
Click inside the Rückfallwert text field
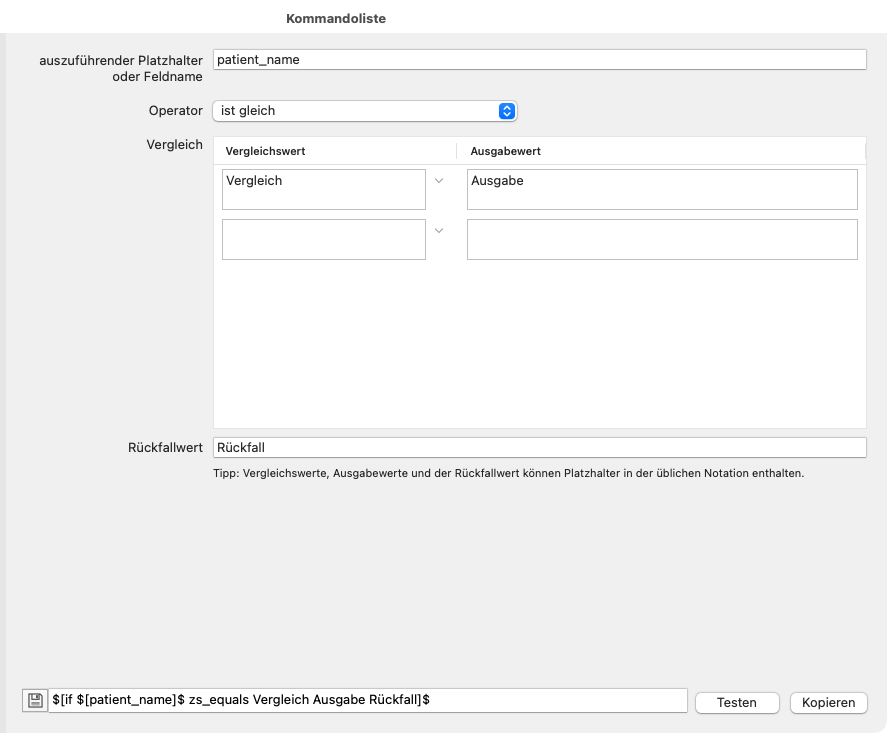point(539,447)
